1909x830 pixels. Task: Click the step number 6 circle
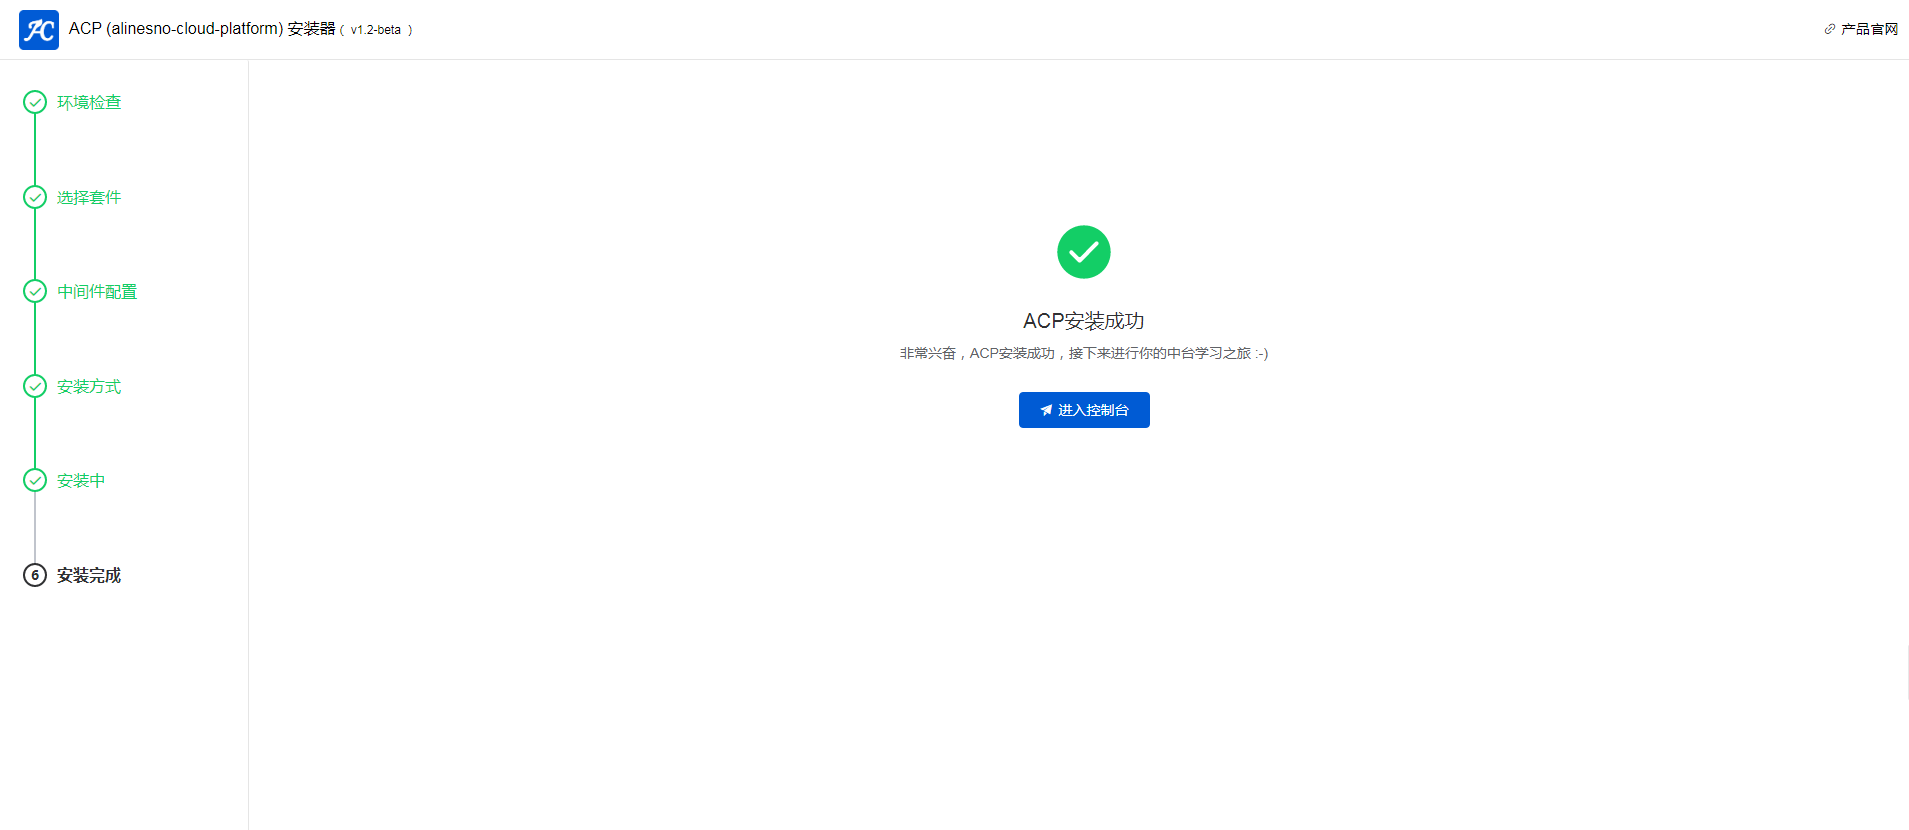(x=35, y=575)
